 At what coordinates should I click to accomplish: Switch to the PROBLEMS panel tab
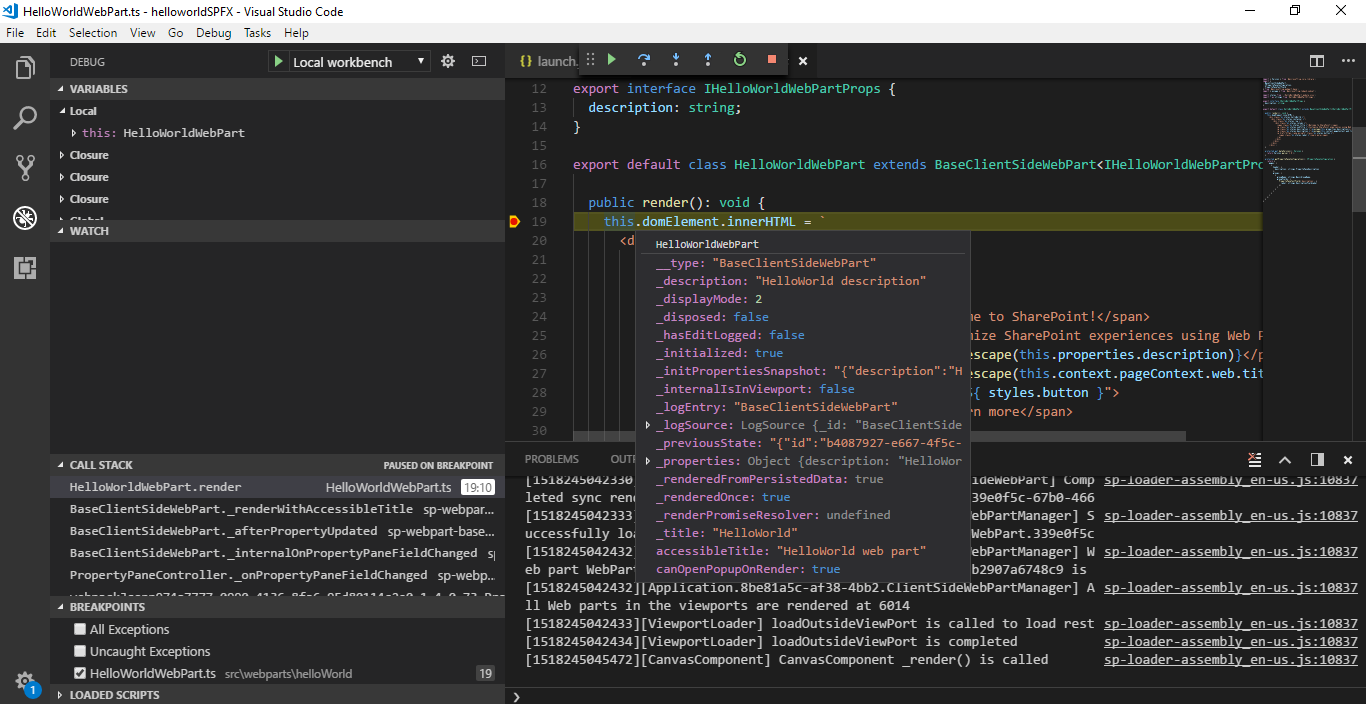552,459
